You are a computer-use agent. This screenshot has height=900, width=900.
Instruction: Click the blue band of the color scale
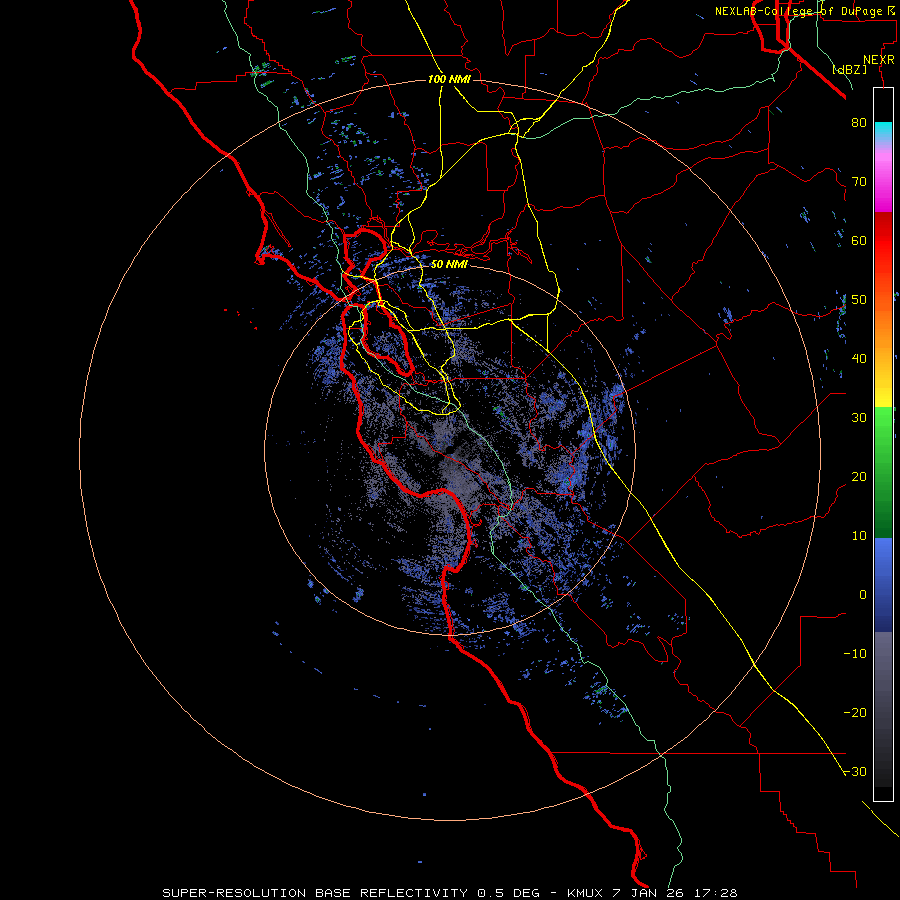(883, 585)
